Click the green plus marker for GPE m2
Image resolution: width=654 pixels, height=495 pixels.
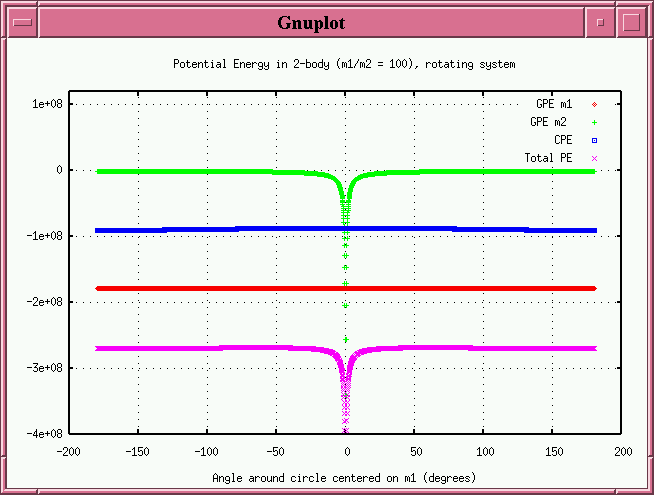pyautogui.click(x=594, y=122)
